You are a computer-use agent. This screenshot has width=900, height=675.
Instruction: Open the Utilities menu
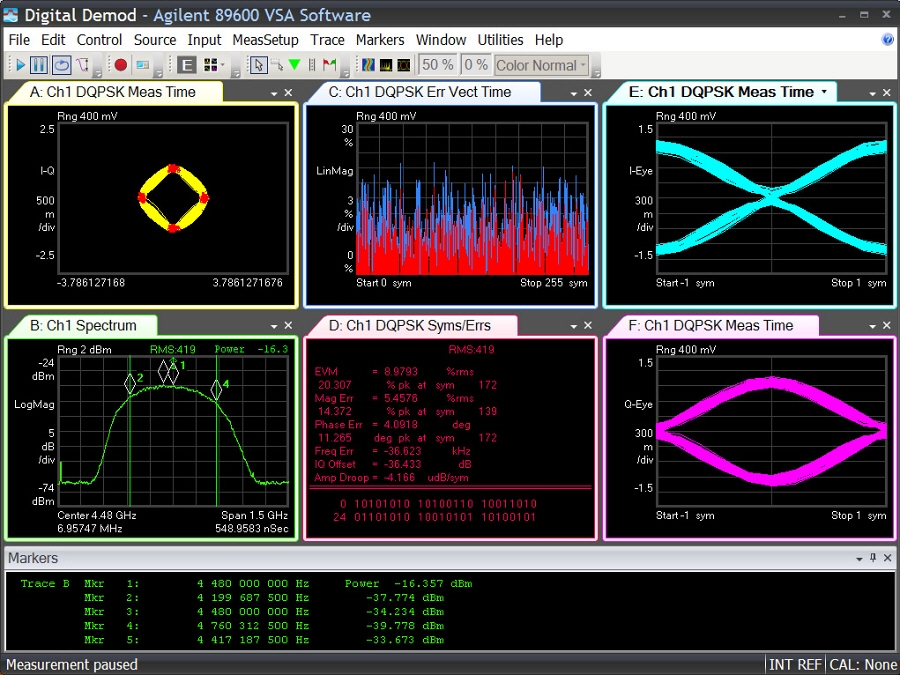click(x=501, y=40)
